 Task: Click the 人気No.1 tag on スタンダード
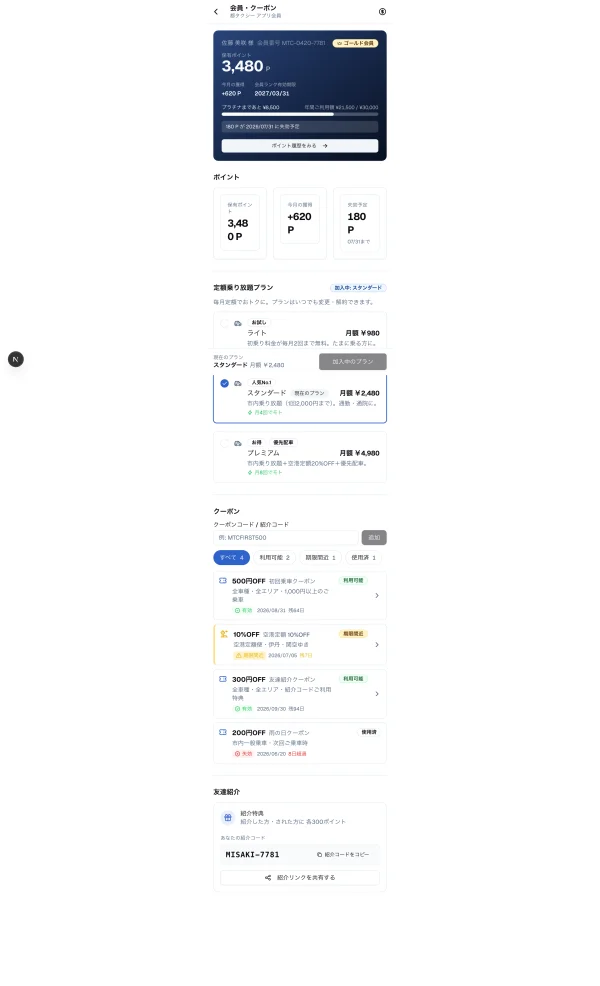261,382
